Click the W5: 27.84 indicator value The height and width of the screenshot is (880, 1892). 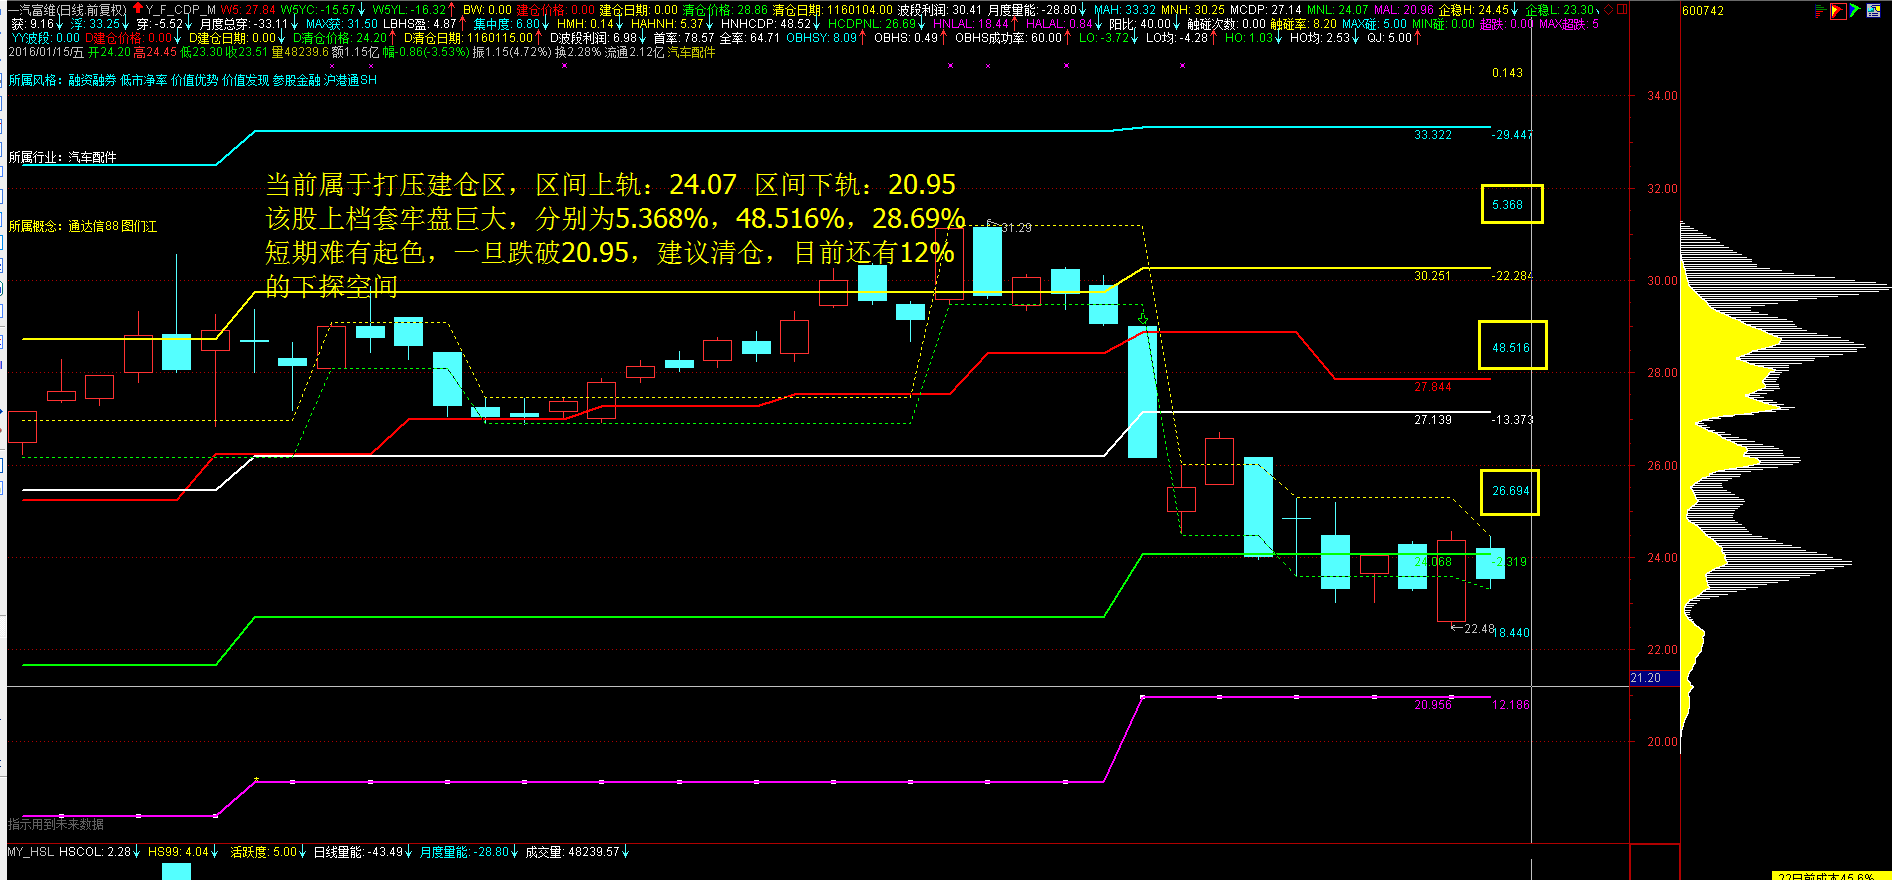(248, 10)
